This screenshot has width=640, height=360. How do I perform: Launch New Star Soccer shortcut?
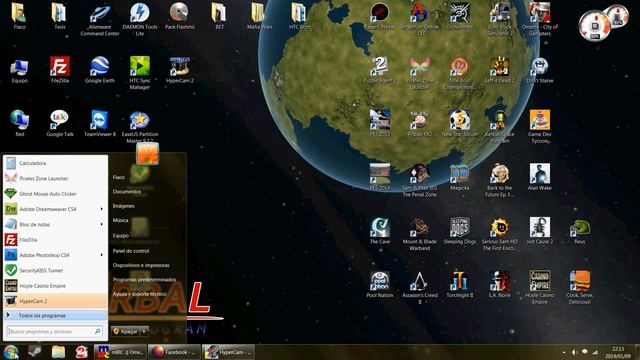coord(460,123)
